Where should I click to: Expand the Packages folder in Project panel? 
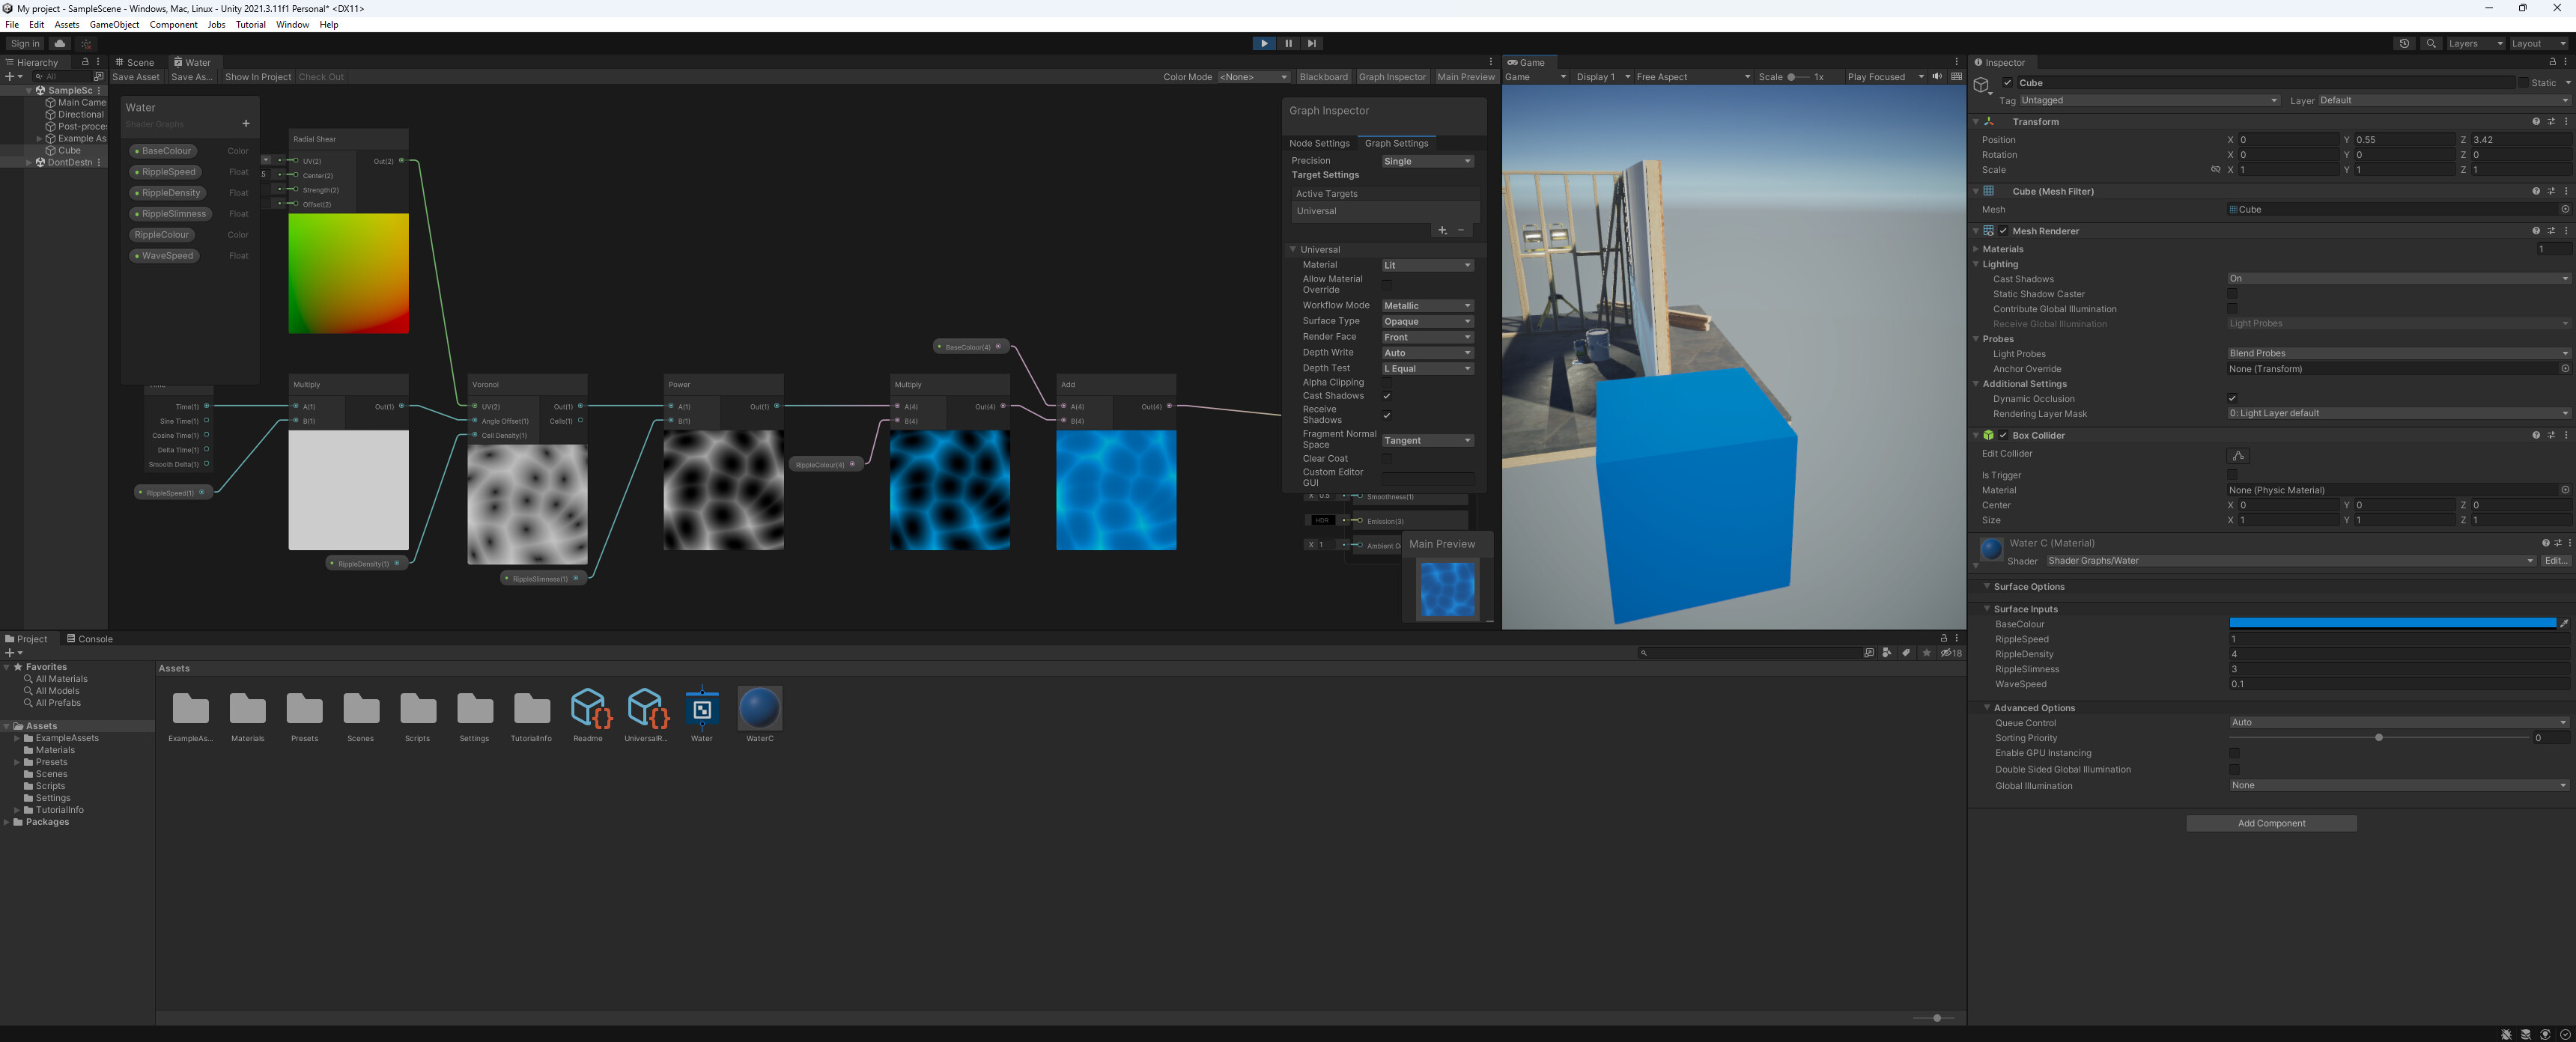tap(7, 822)
